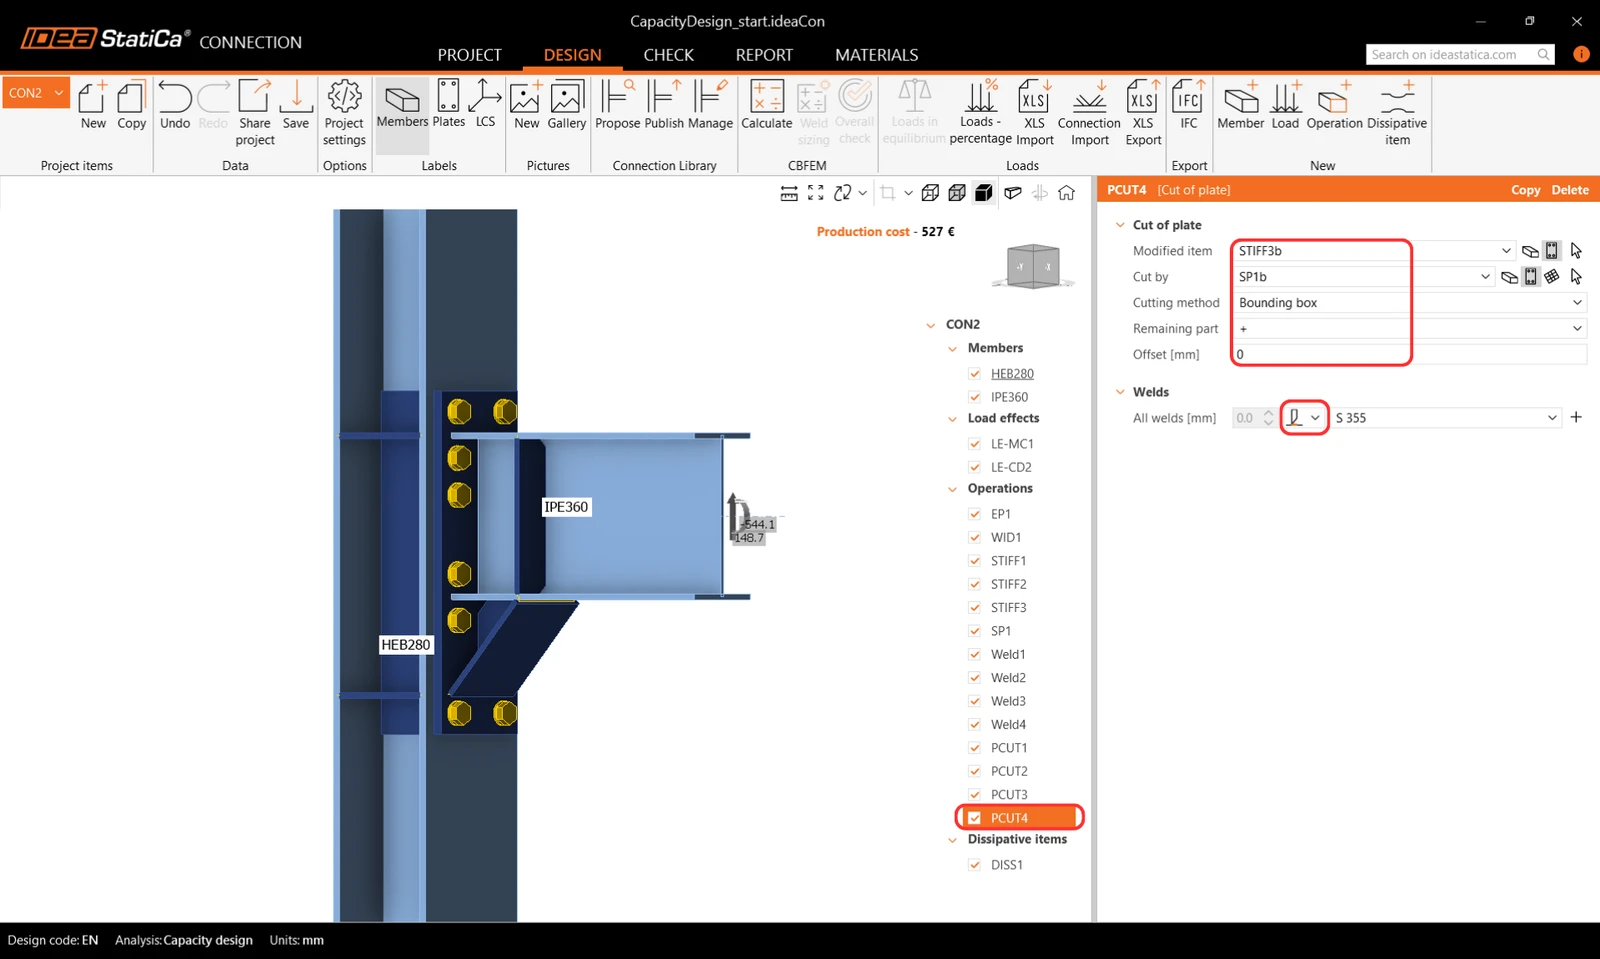
Task: Create a New picture
Action: point(527,105)
